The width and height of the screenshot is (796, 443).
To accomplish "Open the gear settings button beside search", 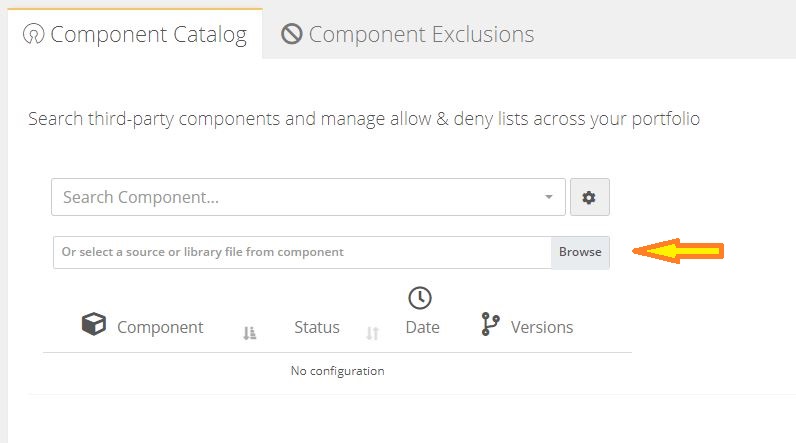I will (589, 197).
